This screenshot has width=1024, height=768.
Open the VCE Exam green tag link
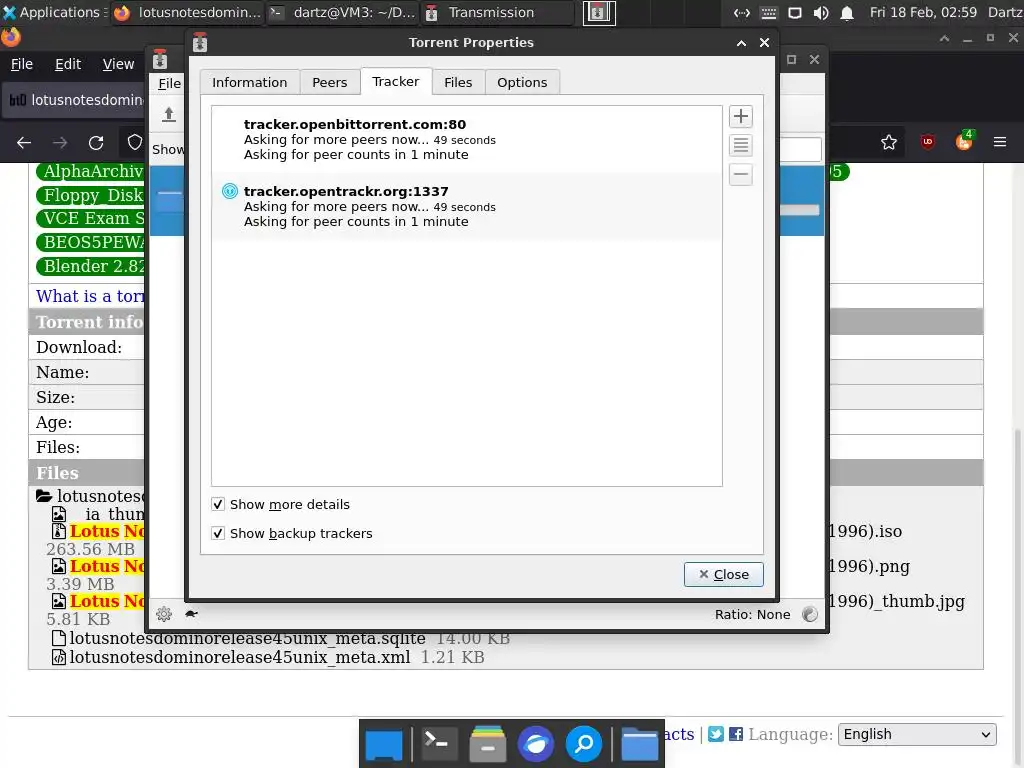pyautogui.click(x=90, y=218)
